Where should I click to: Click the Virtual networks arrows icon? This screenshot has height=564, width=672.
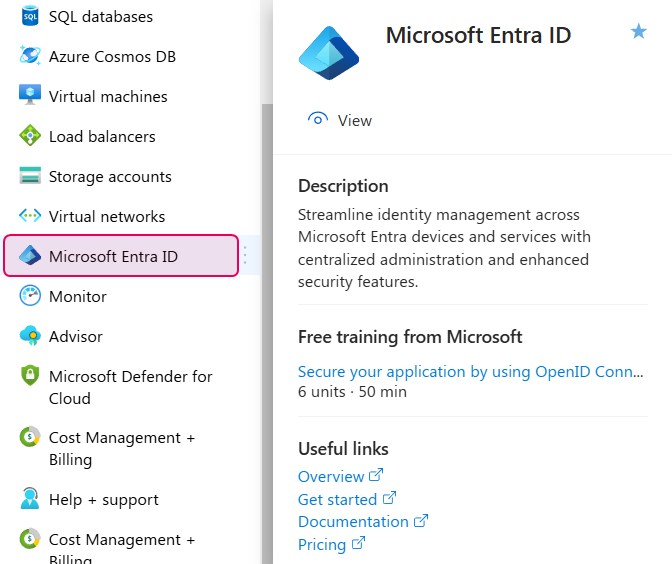click(30, 215)
